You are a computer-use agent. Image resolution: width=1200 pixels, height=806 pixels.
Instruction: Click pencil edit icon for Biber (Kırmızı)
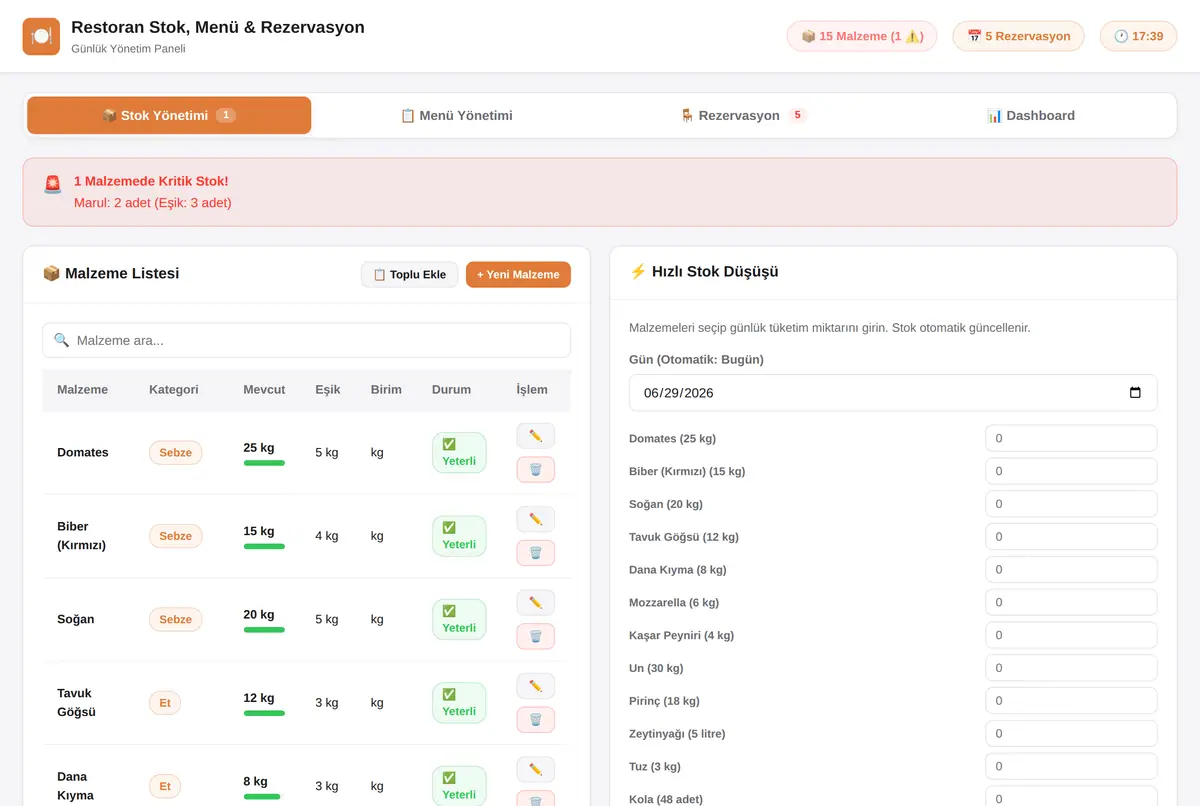pos(535,519)
